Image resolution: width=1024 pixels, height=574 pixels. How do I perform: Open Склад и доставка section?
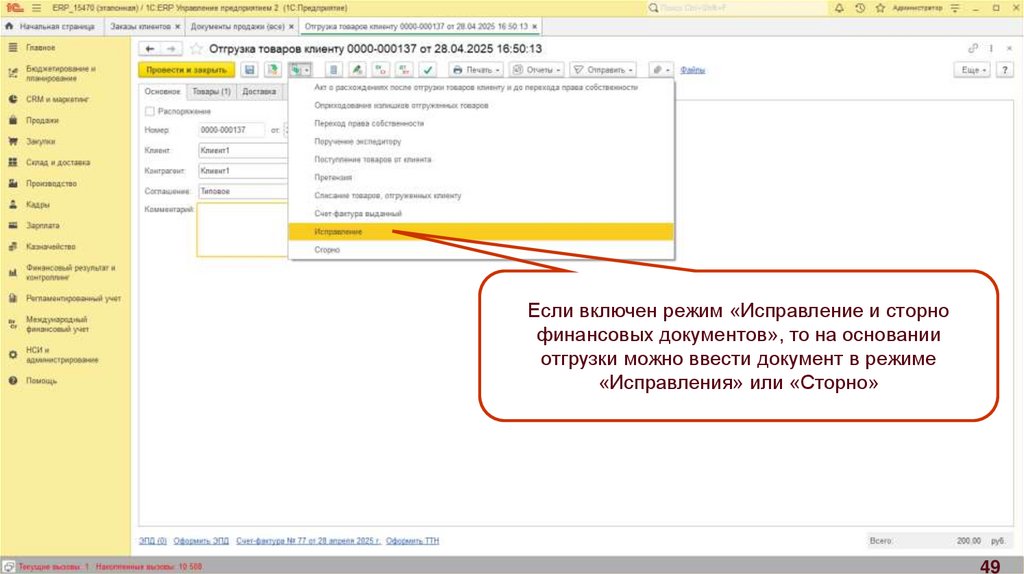[57, 162]
